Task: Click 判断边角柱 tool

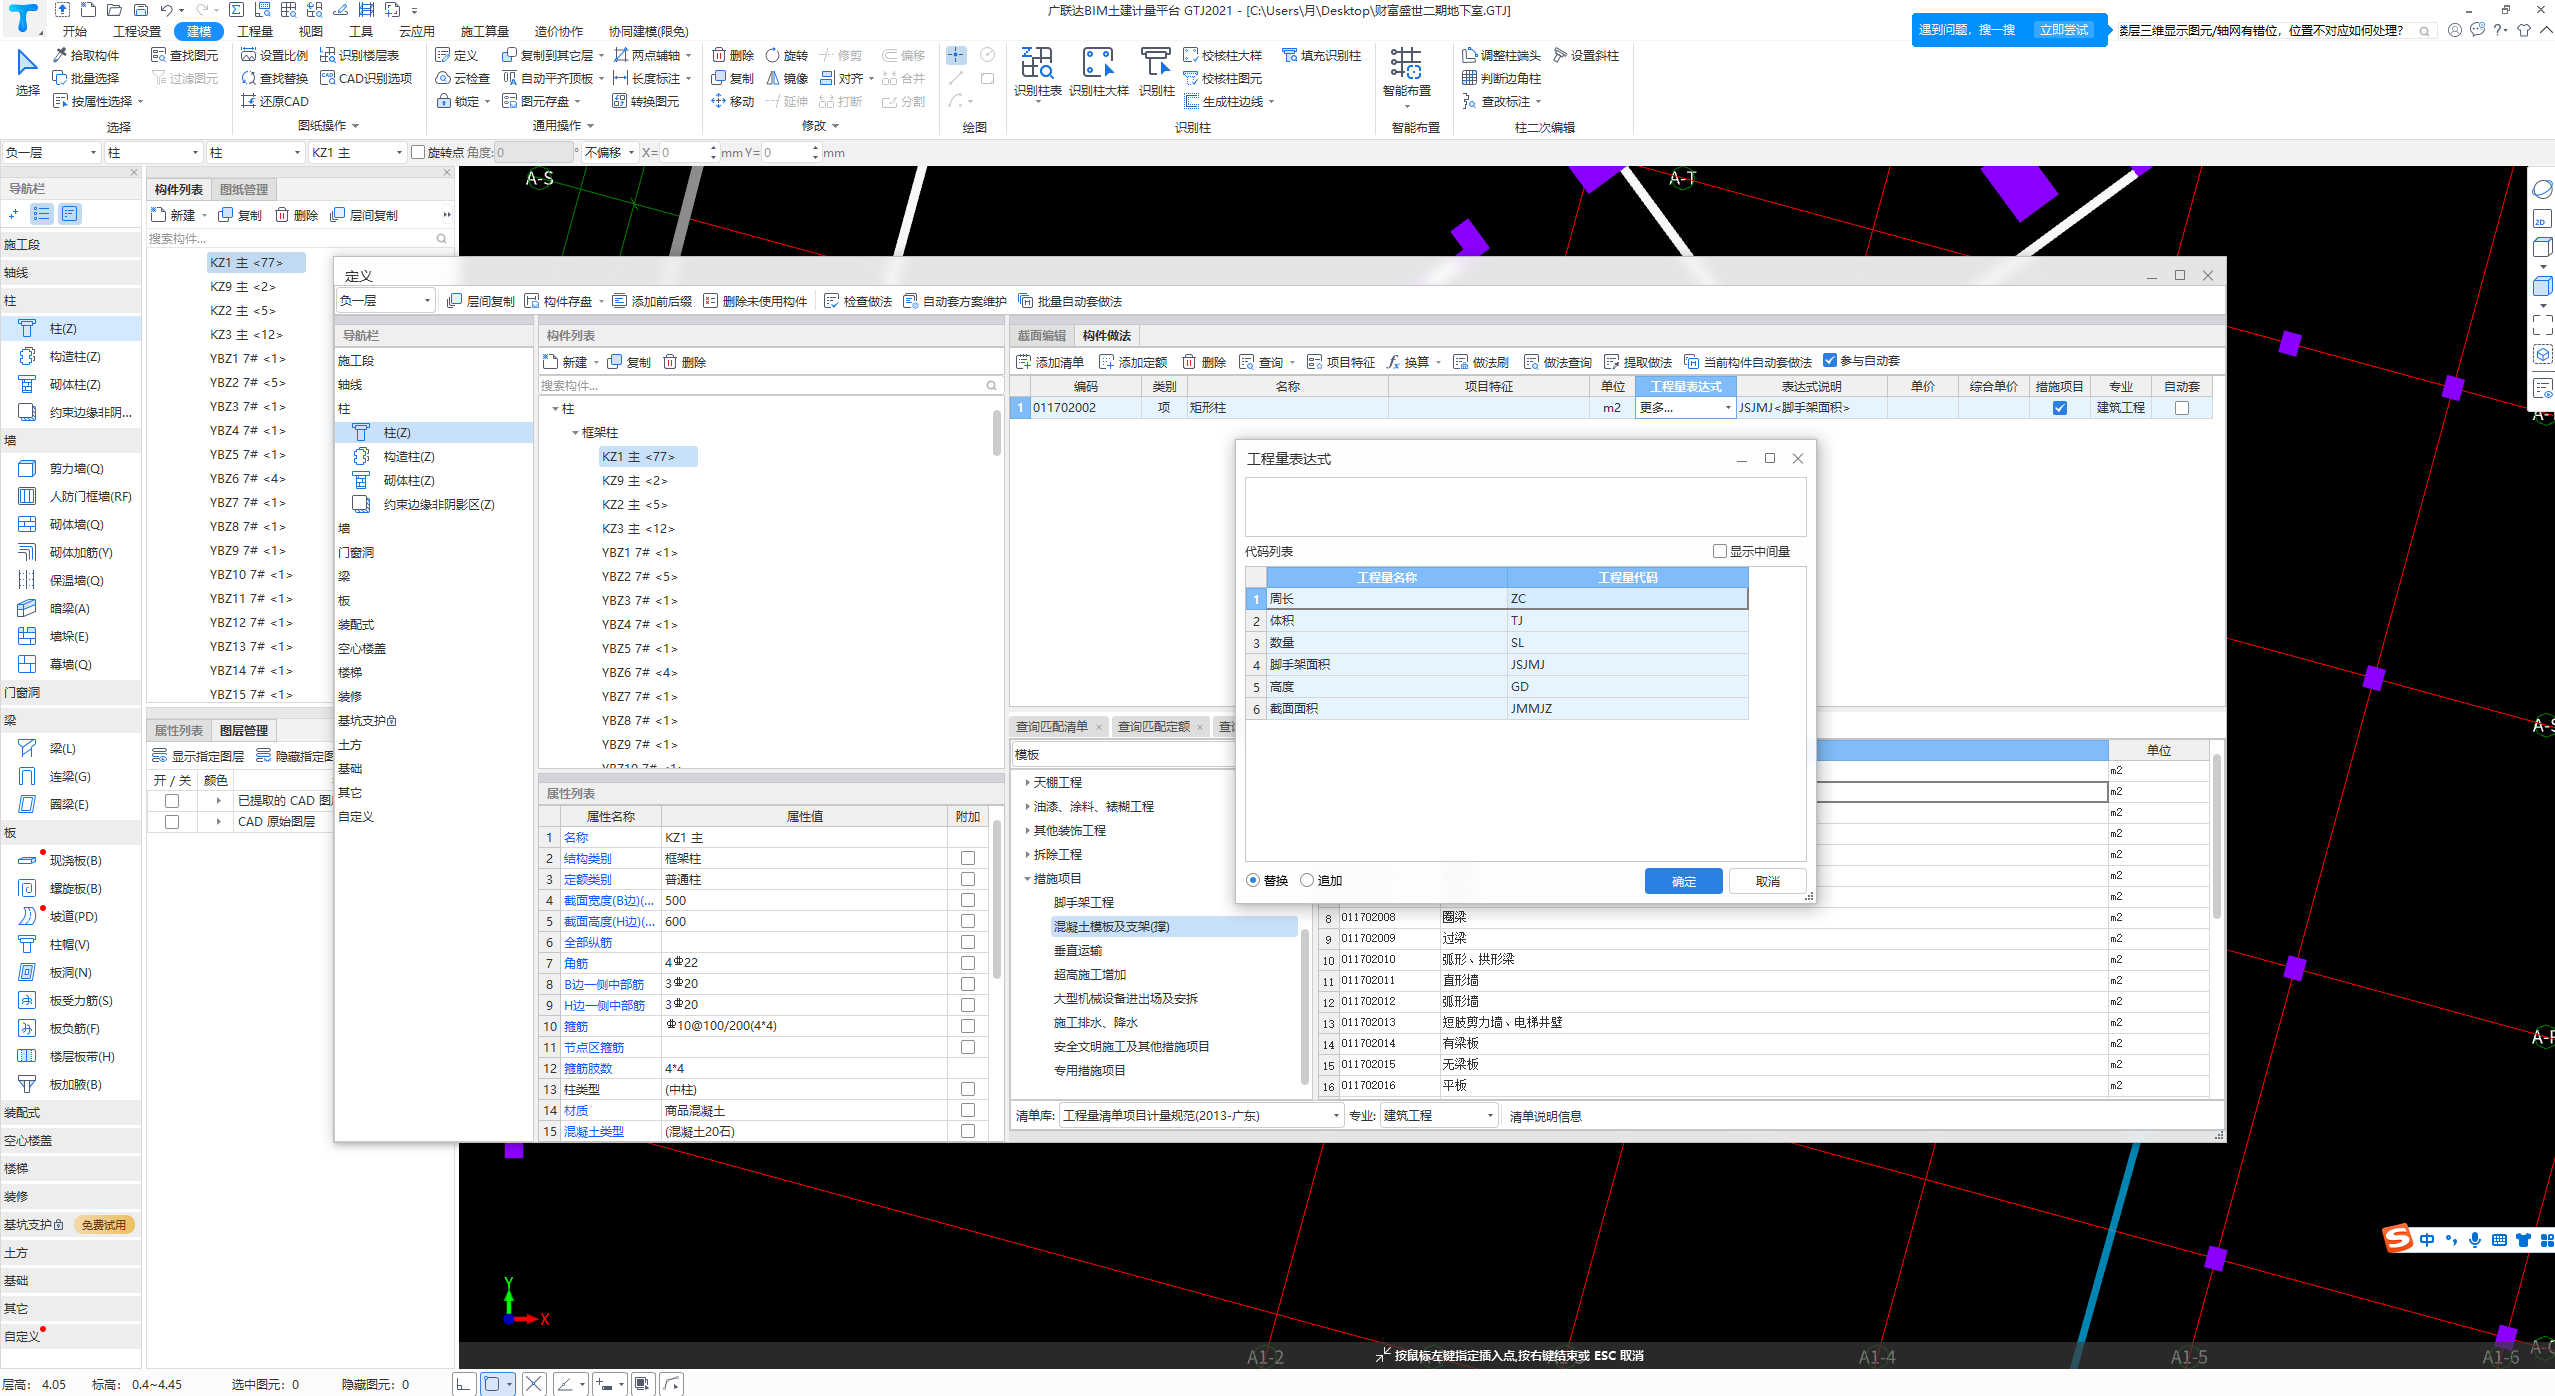Action: point(1501,78)
